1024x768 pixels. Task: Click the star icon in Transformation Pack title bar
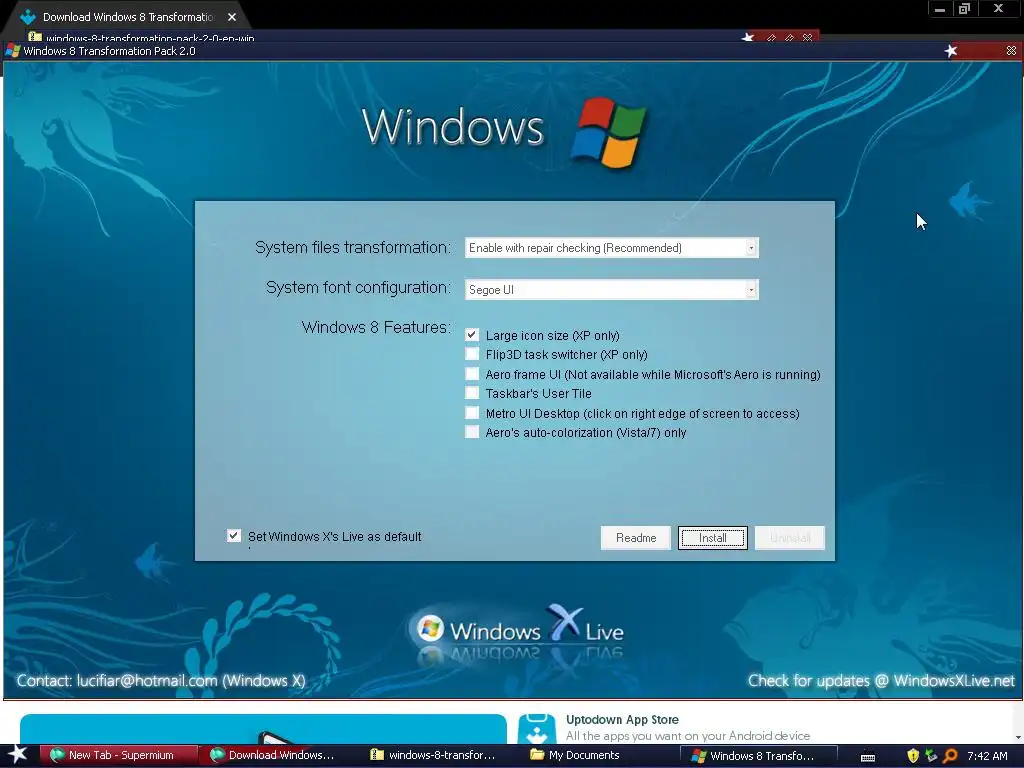pos(951,51)
